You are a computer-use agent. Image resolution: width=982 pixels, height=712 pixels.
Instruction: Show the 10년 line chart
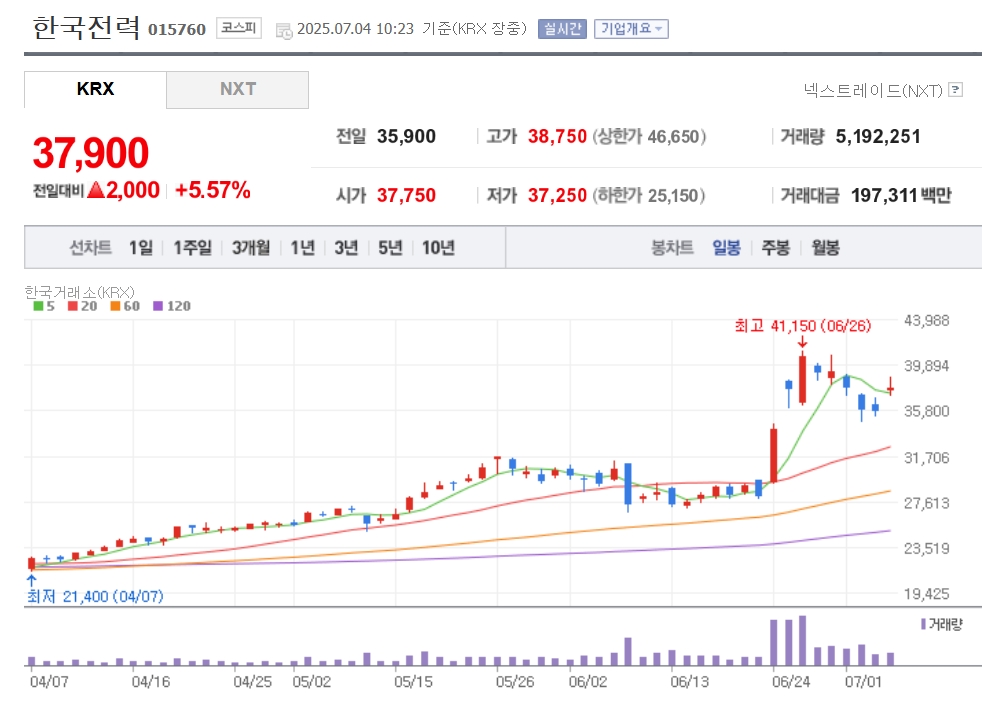click(x=438, y=248)
